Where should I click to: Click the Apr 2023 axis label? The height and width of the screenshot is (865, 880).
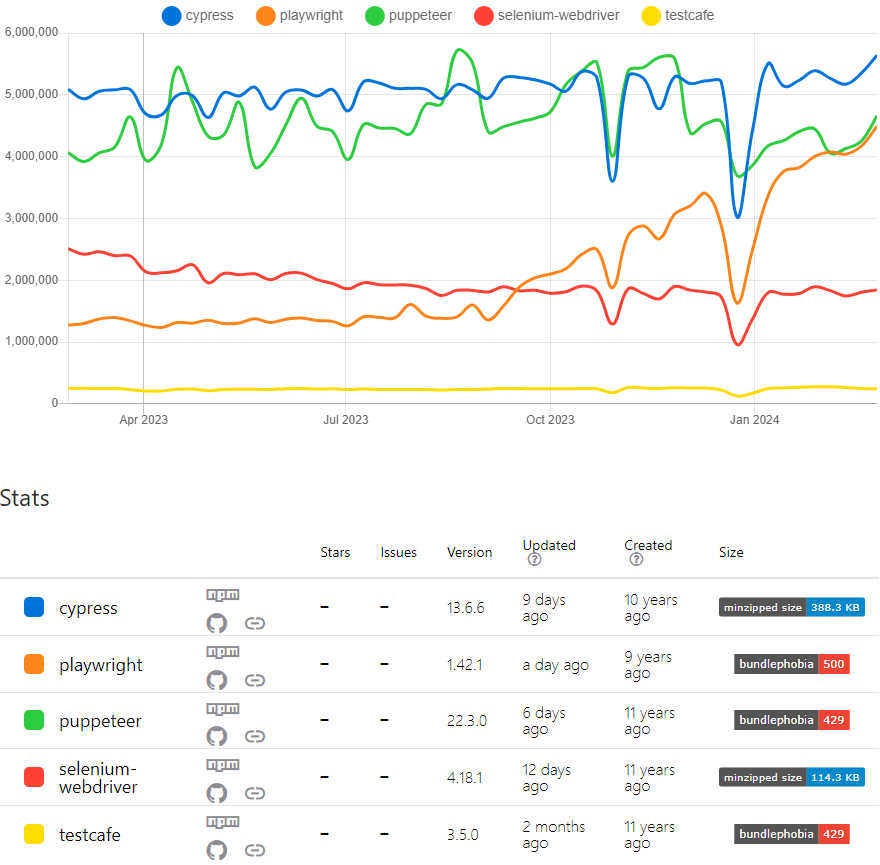click(x=144, y=420)
